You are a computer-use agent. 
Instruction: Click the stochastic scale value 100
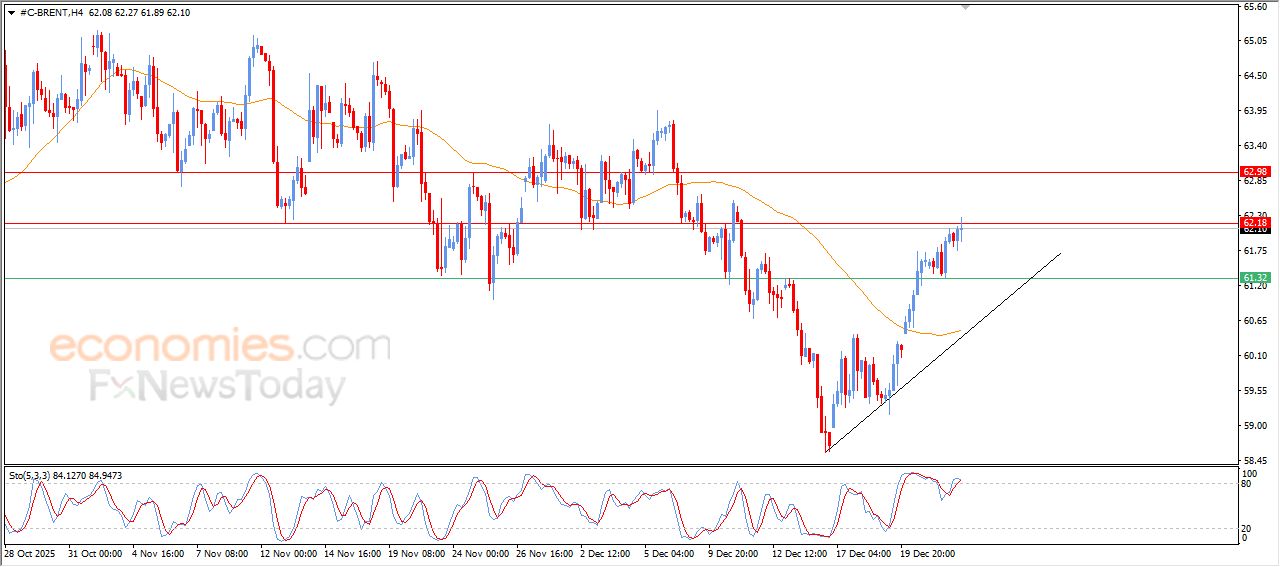[x=1250, y=473]
